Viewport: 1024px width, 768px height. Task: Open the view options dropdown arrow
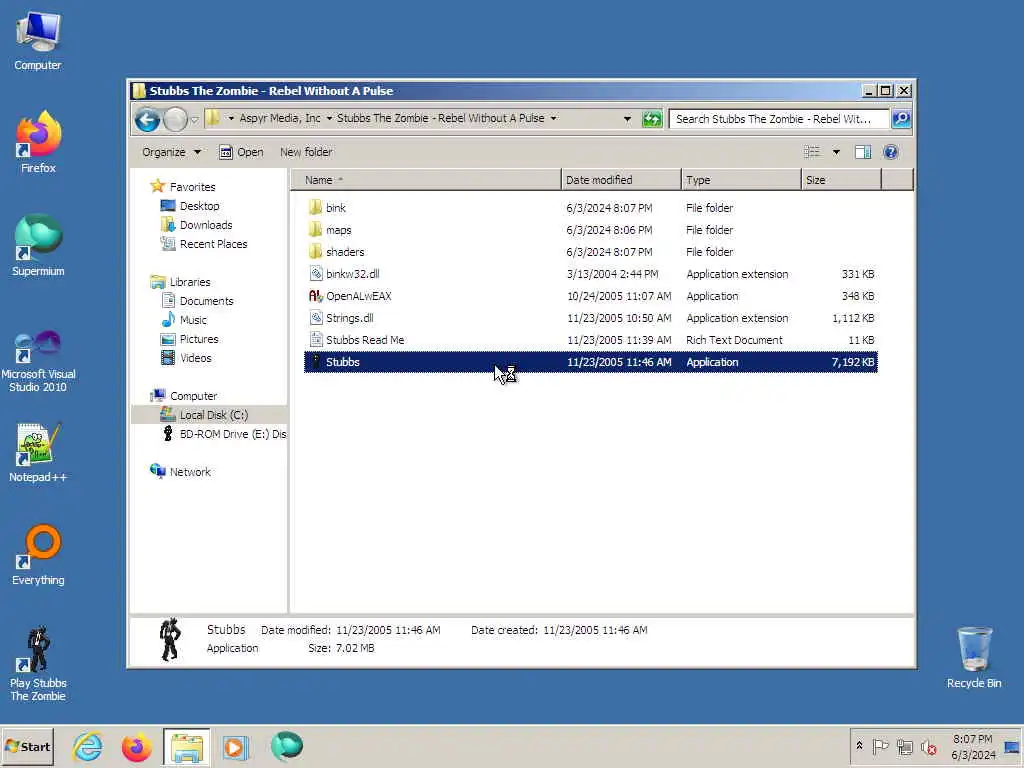point(836,152)
